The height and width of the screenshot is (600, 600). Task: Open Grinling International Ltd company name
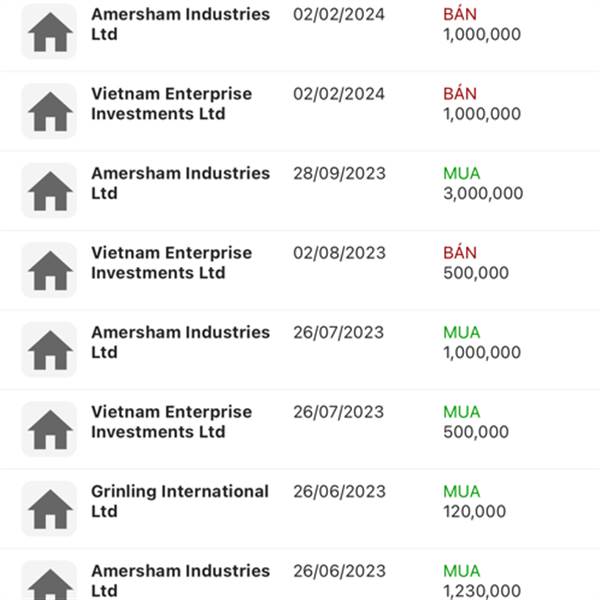pyautogui.click(x=180, y=501)
